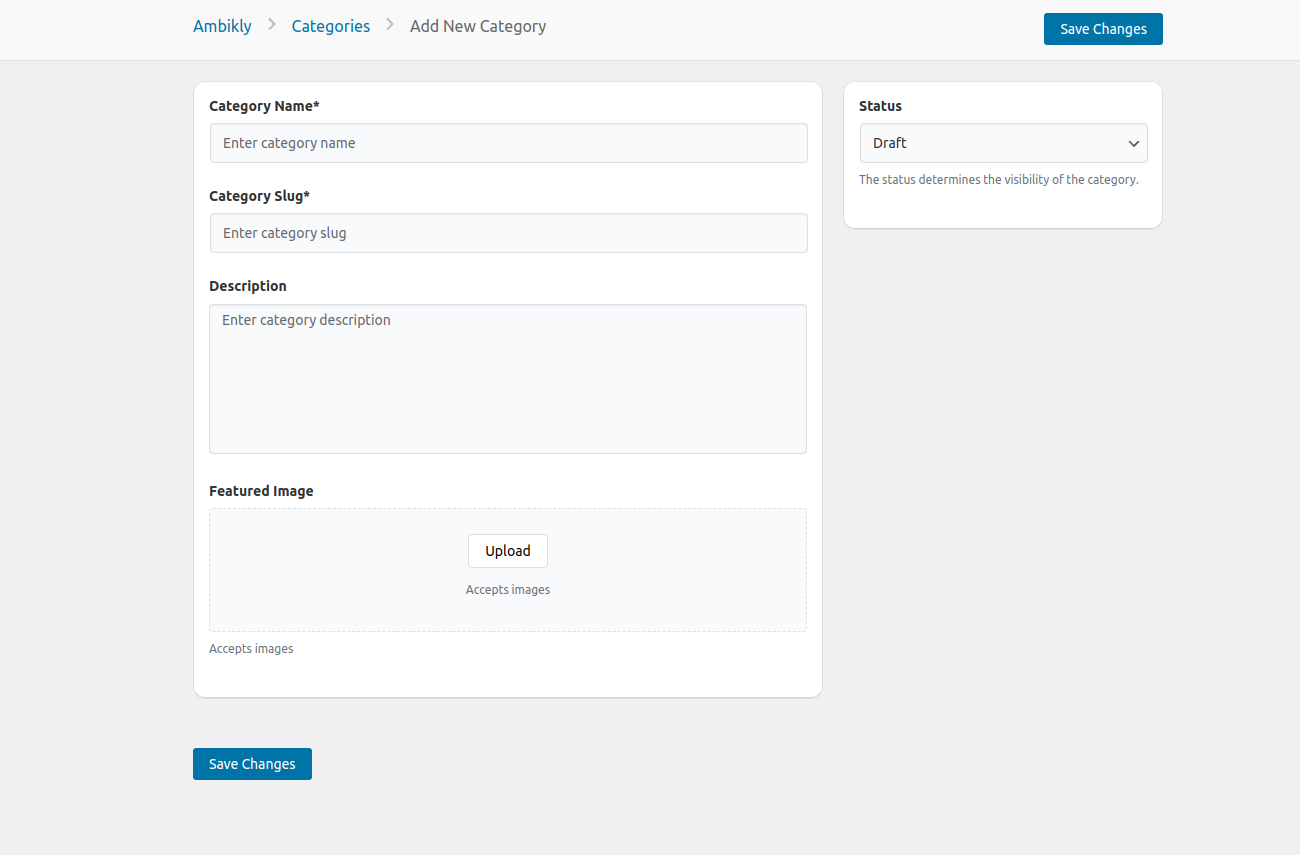1300x855 pixels.
Task: Open the Ambikly breadcrumb link
Action: tap(222, 26)
